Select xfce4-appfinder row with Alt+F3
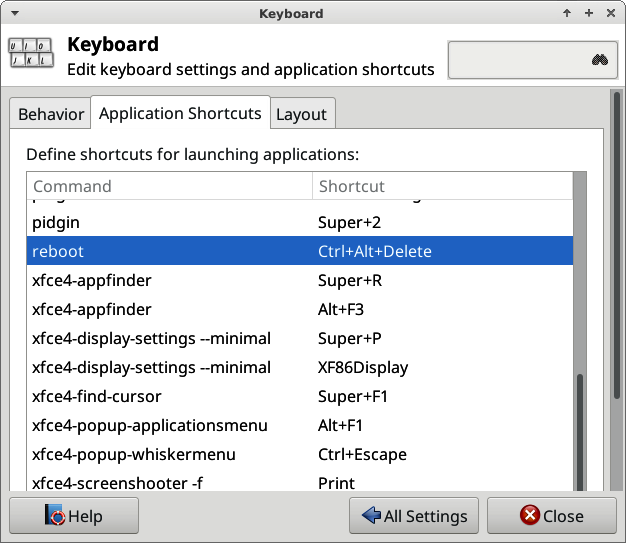This screenshot has width=626, height=543. [299, 309]
